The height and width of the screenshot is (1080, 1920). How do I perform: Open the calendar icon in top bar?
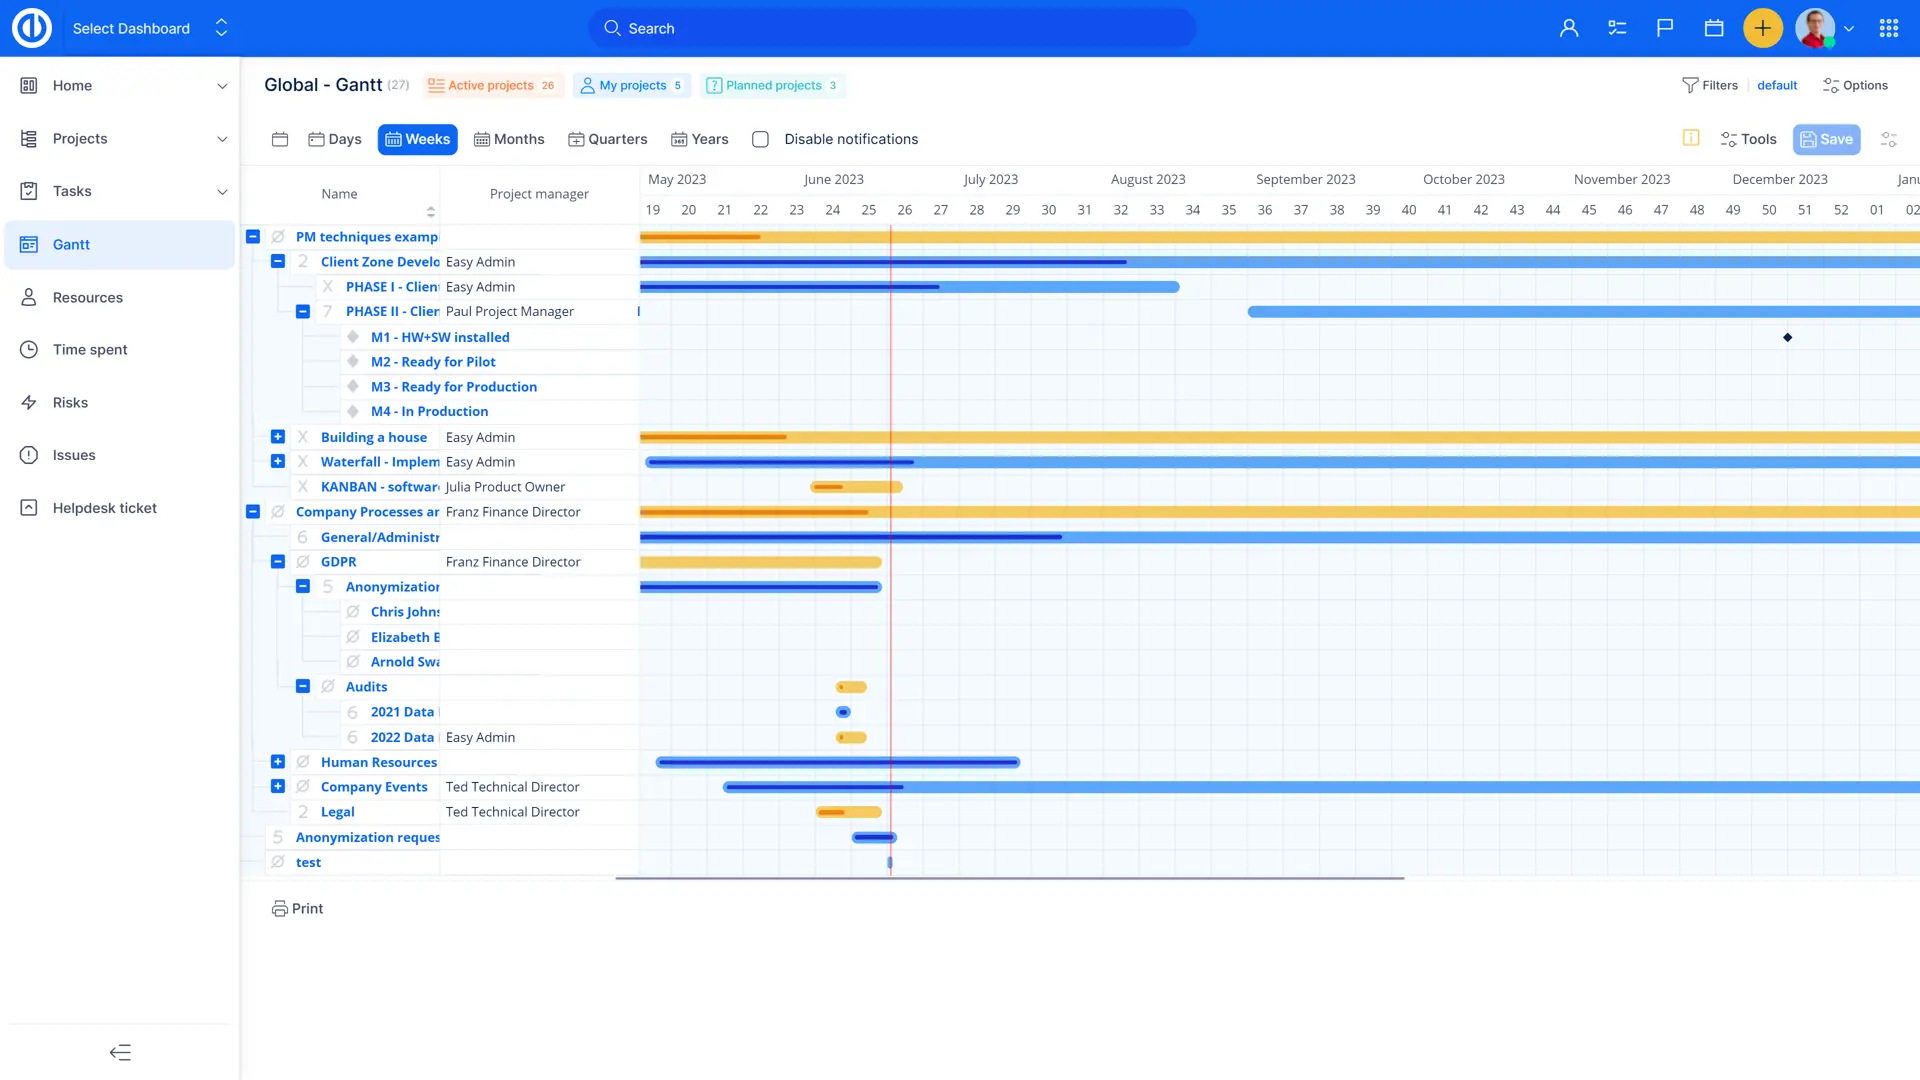(1714, 28)
